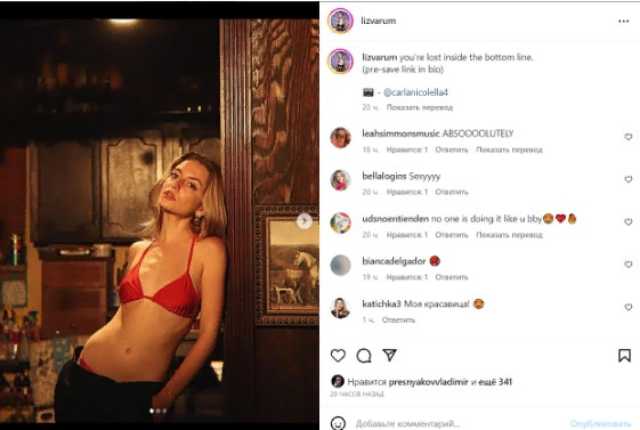Reply to the biancadelgador comment

(451, 277)
